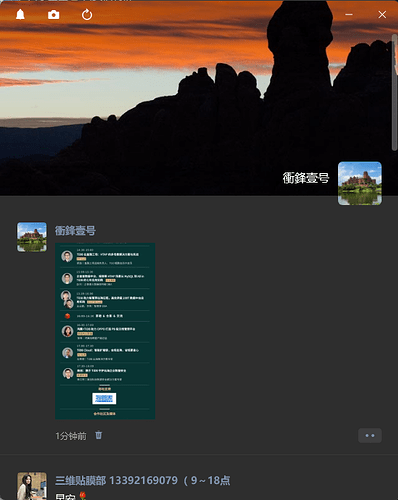The height and width of the screenshot is (500, 398).
Task: Open the profile avatar on cover photo
Action: coord(360,183)
